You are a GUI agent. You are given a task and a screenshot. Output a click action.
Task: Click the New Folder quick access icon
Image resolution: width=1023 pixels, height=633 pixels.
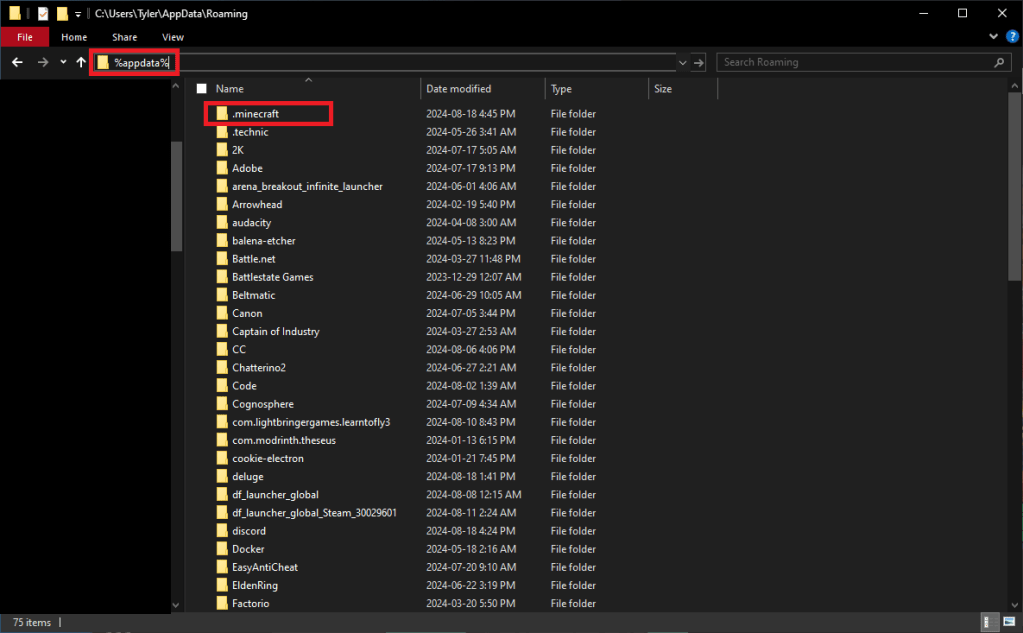click(x=62, y=14)
